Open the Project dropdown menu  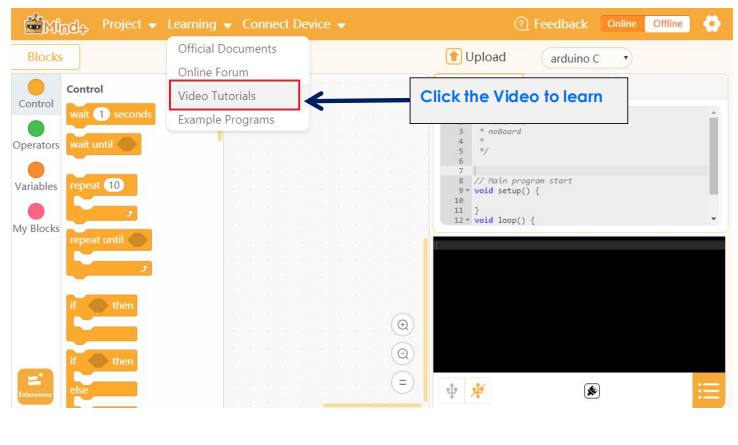click(129, 24)
